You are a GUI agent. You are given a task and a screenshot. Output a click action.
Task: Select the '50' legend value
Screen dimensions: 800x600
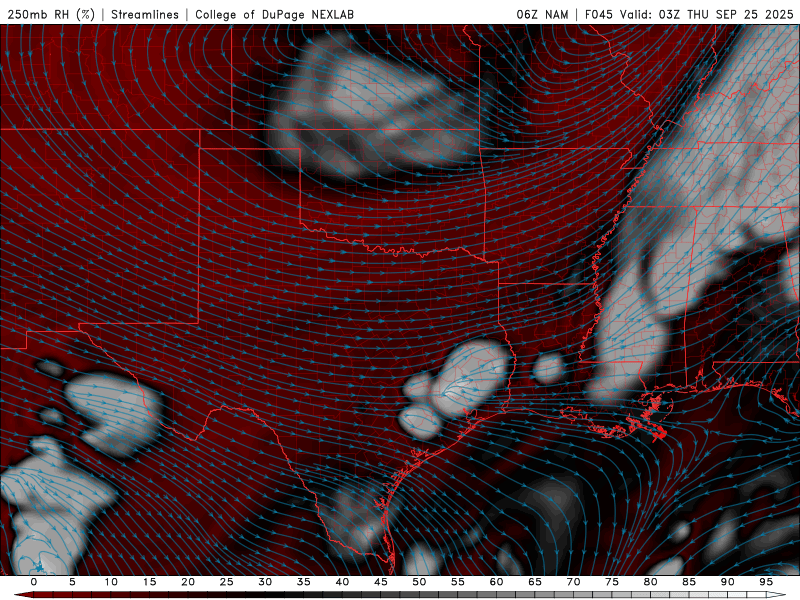(419, 582)
